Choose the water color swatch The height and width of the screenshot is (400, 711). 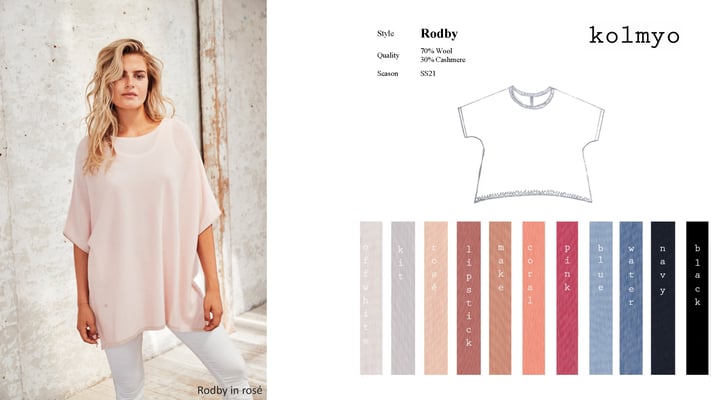(631, 298)
